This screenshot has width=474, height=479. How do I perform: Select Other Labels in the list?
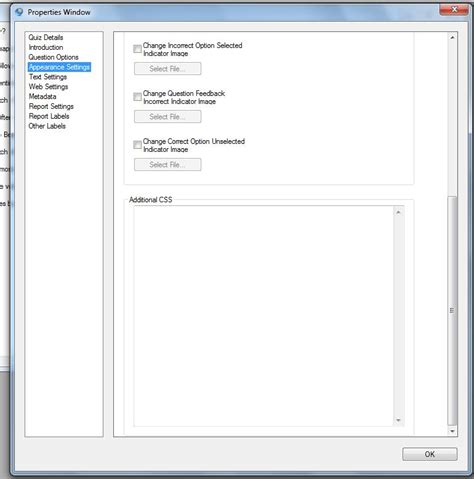pyautogui.click(x=47, y=126)
